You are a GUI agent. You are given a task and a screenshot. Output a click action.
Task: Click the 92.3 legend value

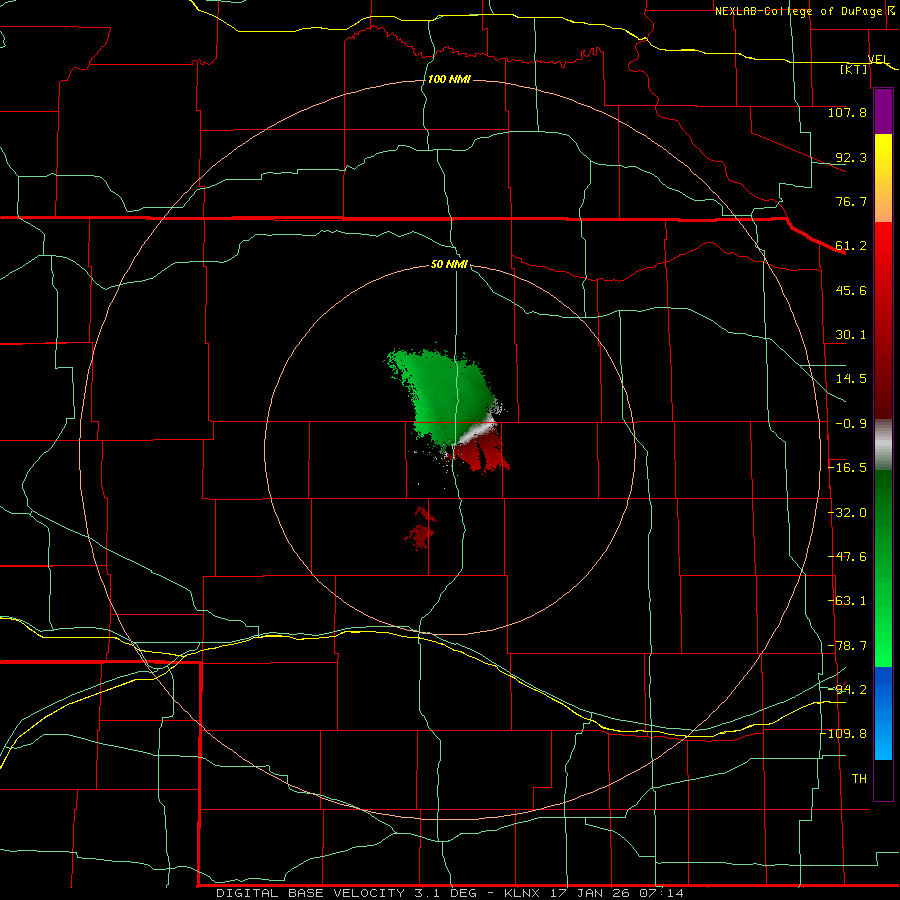[851, 157]
